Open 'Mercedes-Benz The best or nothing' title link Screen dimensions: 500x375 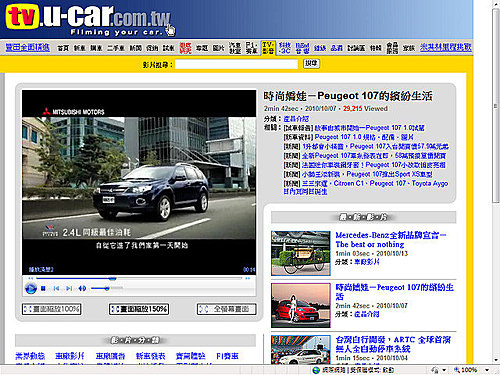(x=391, y=240)
